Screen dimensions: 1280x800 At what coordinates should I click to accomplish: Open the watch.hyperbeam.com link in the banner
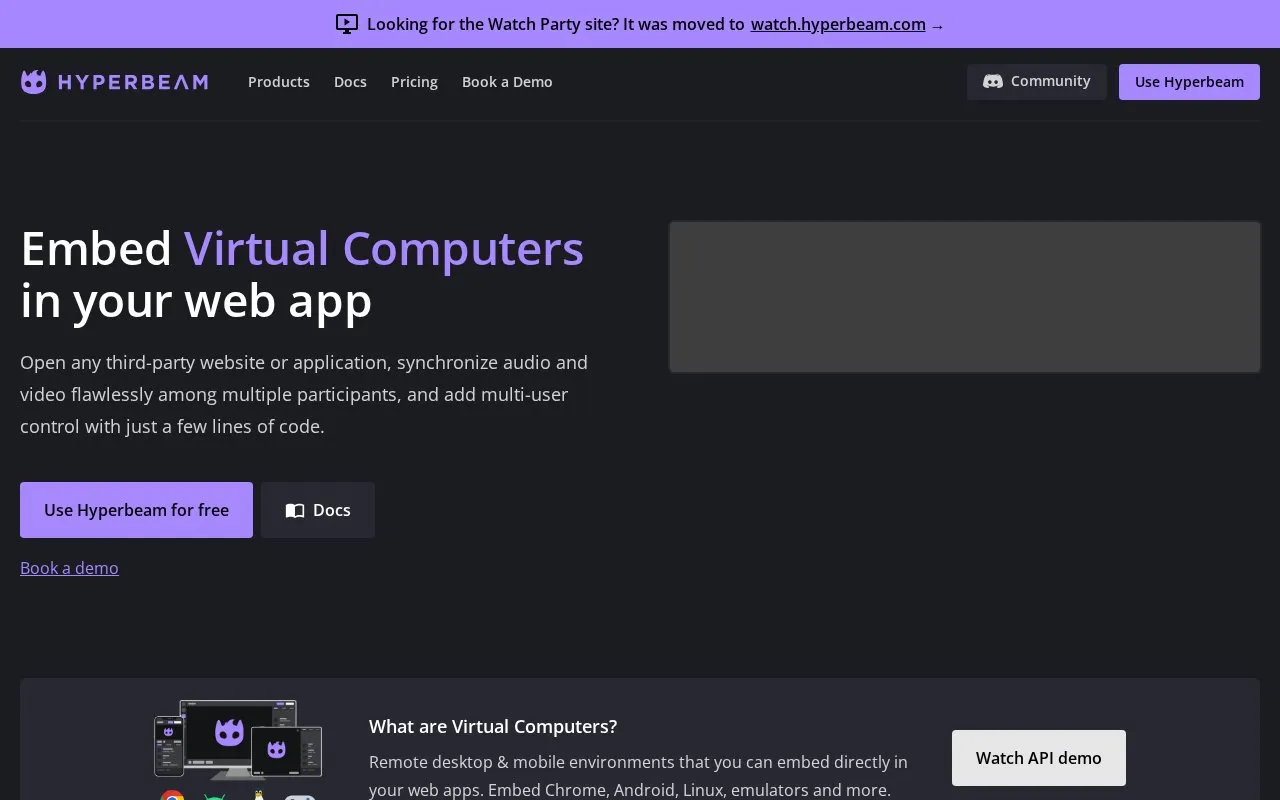click(838, 24)
